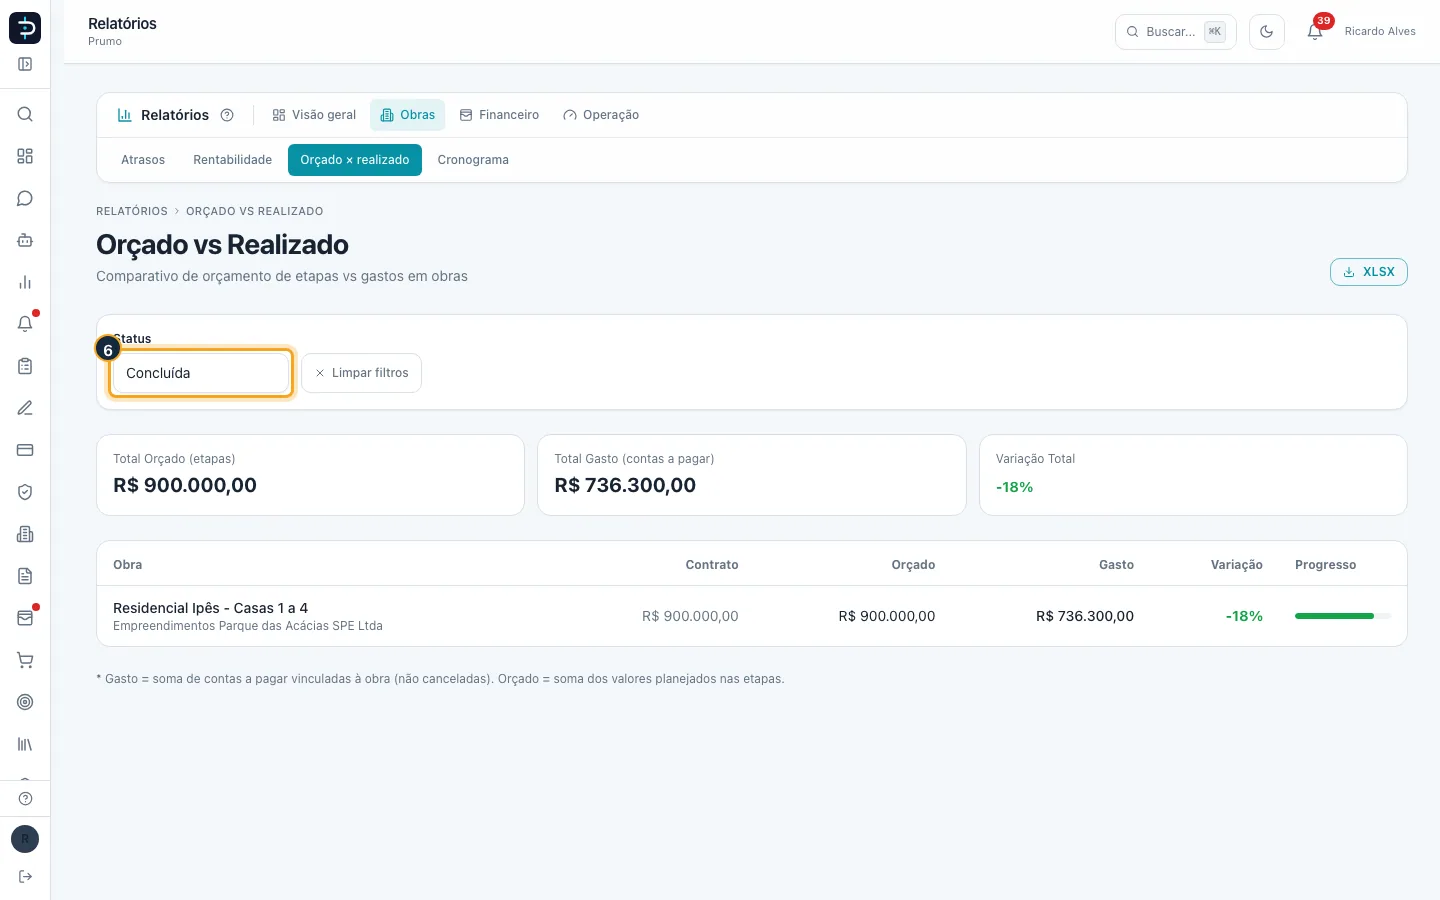This screenshot has width=1440, height=900.
Task: Switch to the Cronograma sub-tab
Action: (x=473, y=160)
